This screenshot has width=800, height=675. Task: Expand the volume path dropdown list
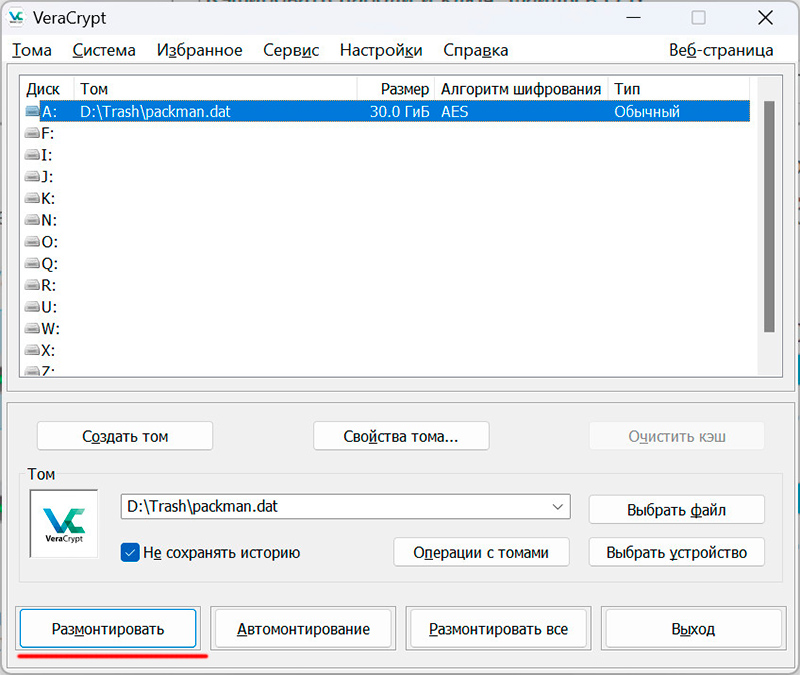(557, 508)
